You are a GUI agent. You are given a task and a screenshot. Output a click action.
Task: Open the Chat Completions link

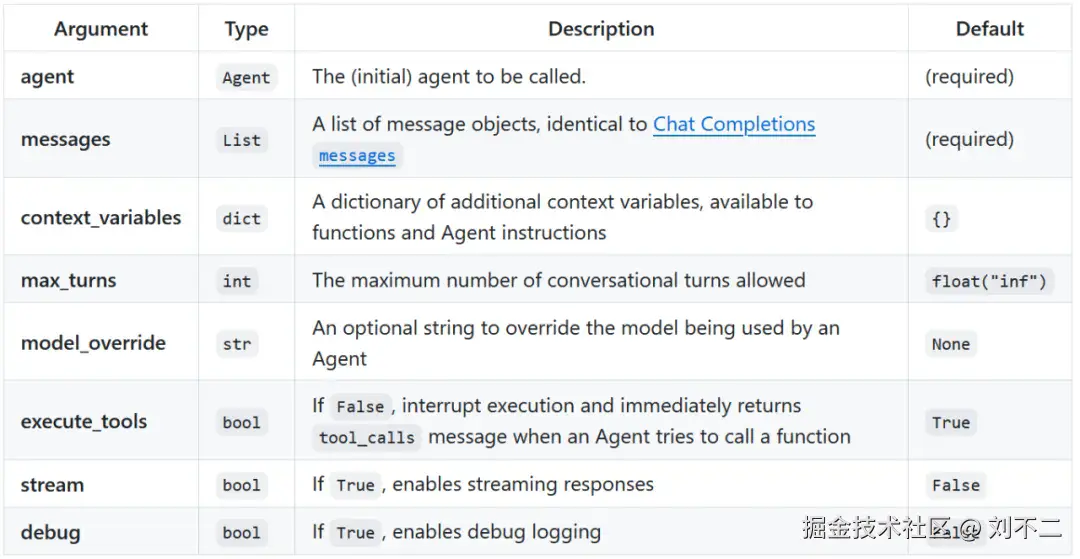coord(734,125)
